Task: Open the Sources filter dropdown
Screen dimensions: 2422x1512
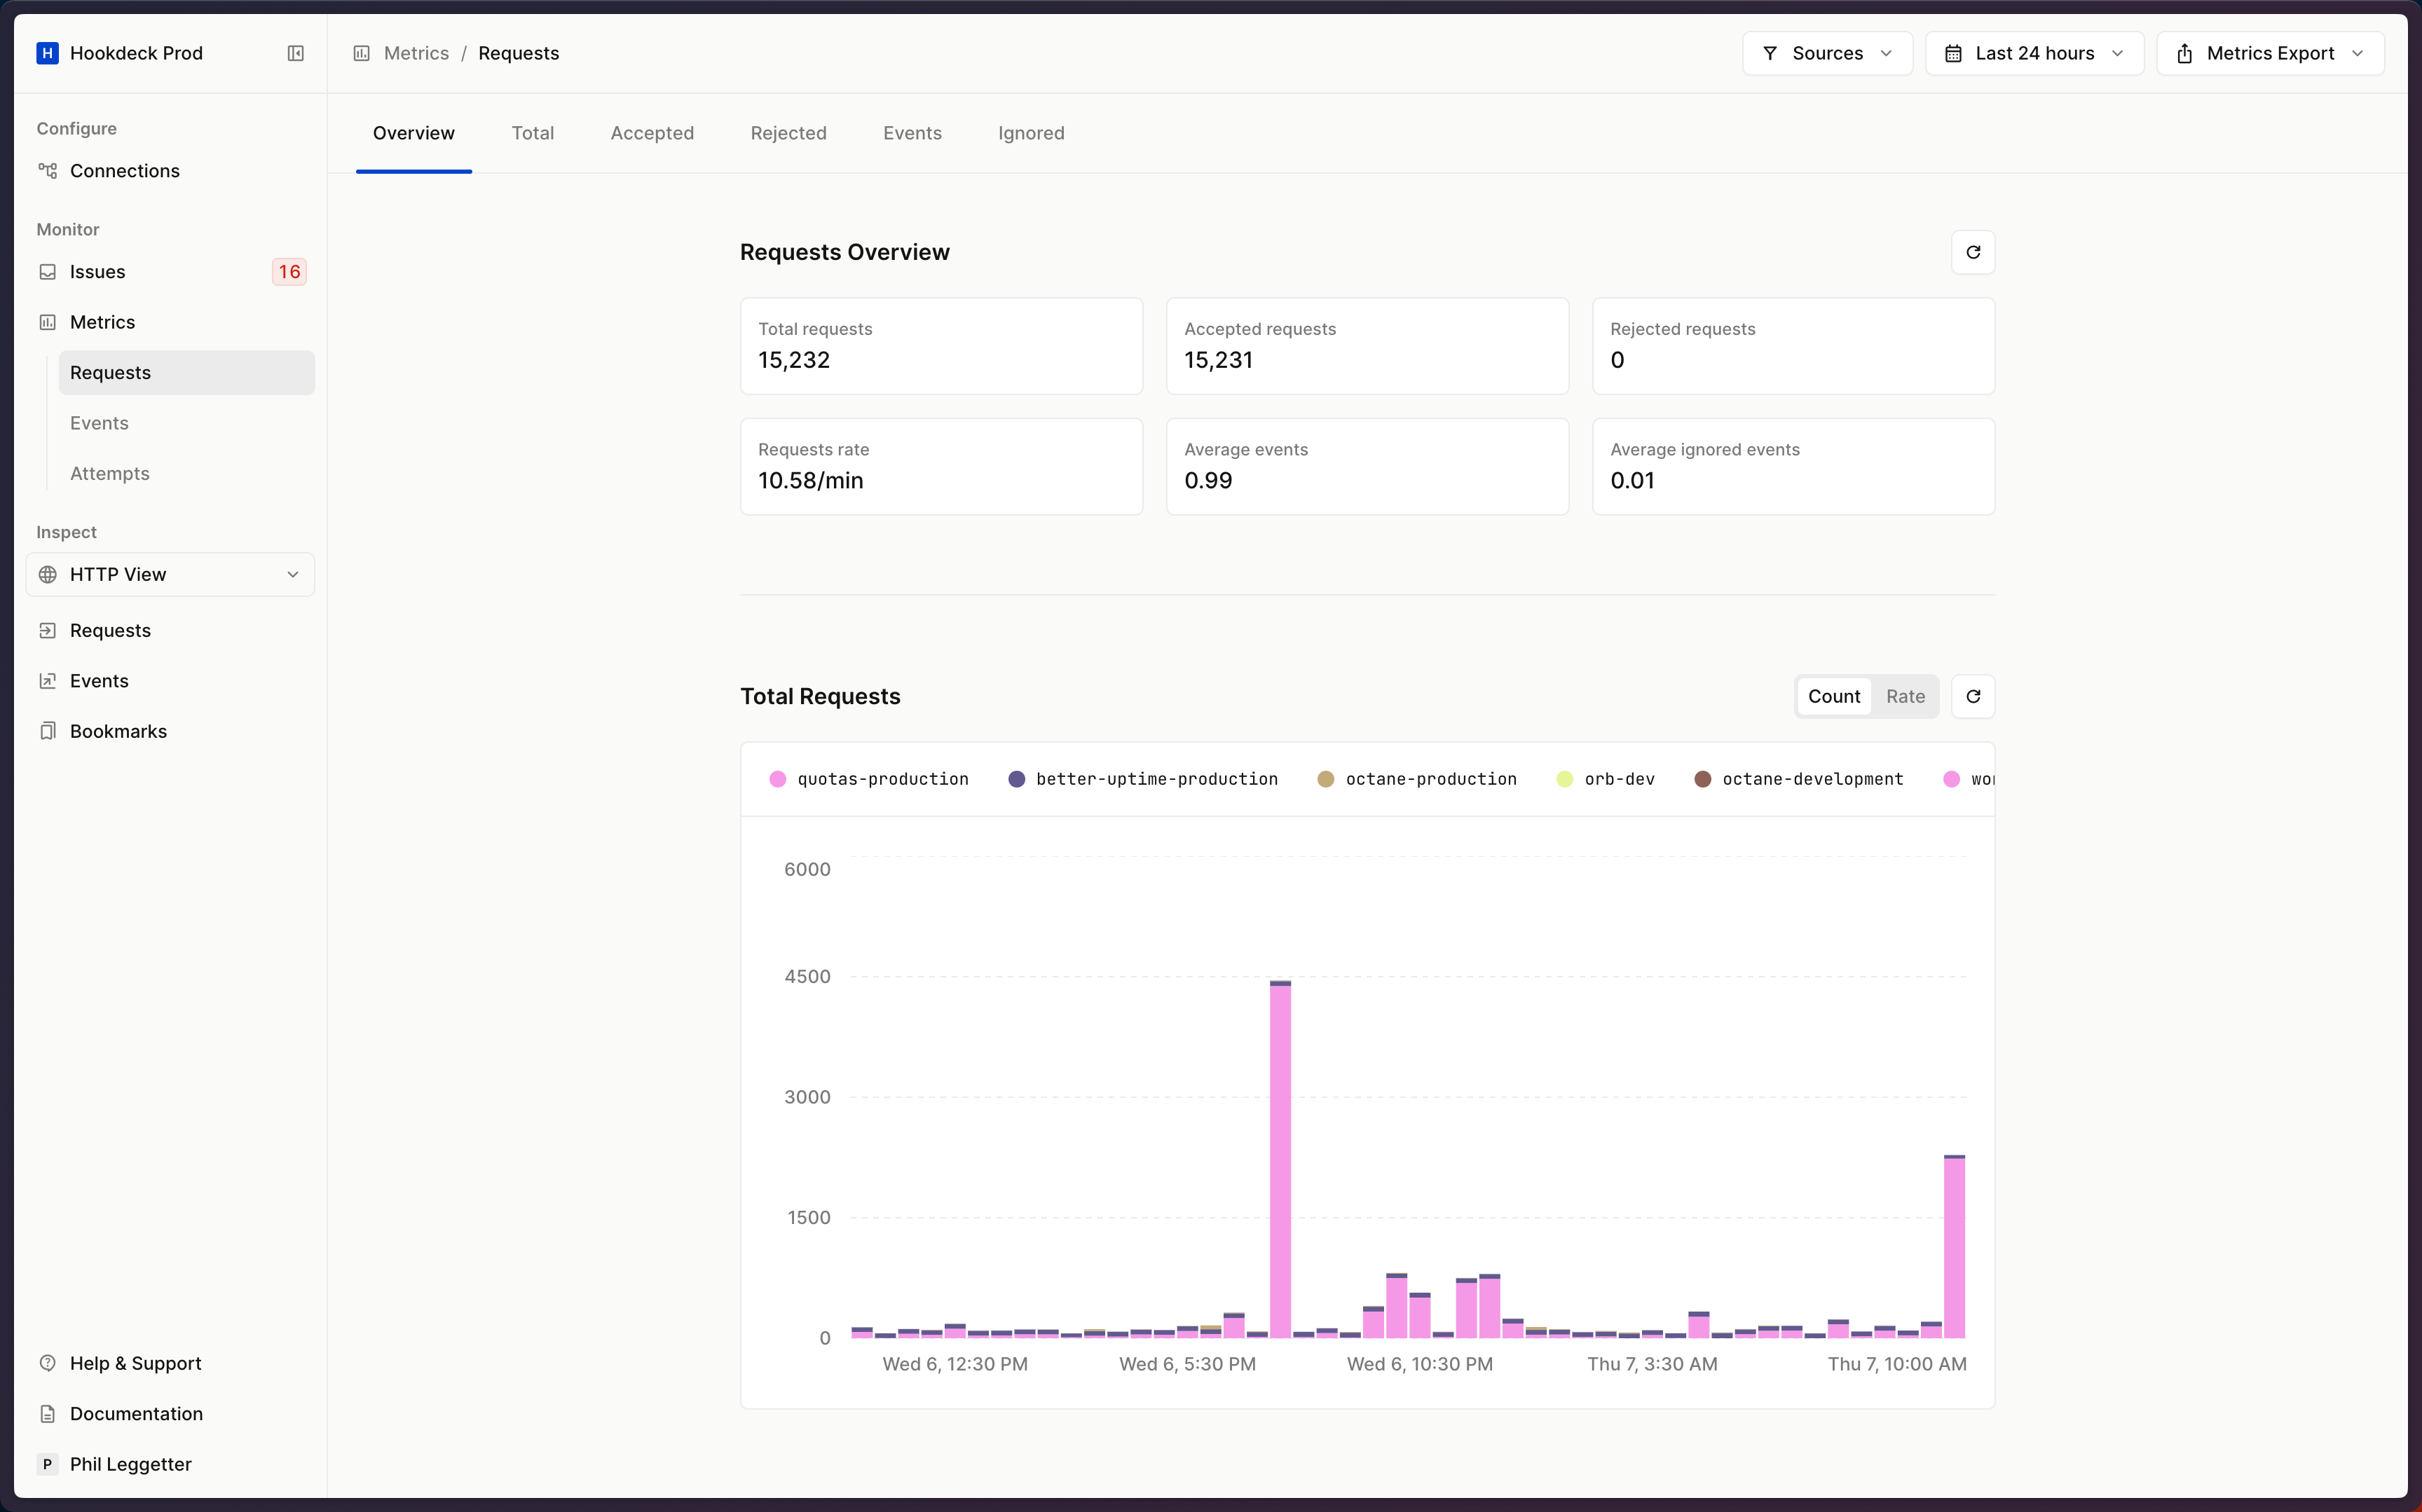Action: click(1826, 52)
